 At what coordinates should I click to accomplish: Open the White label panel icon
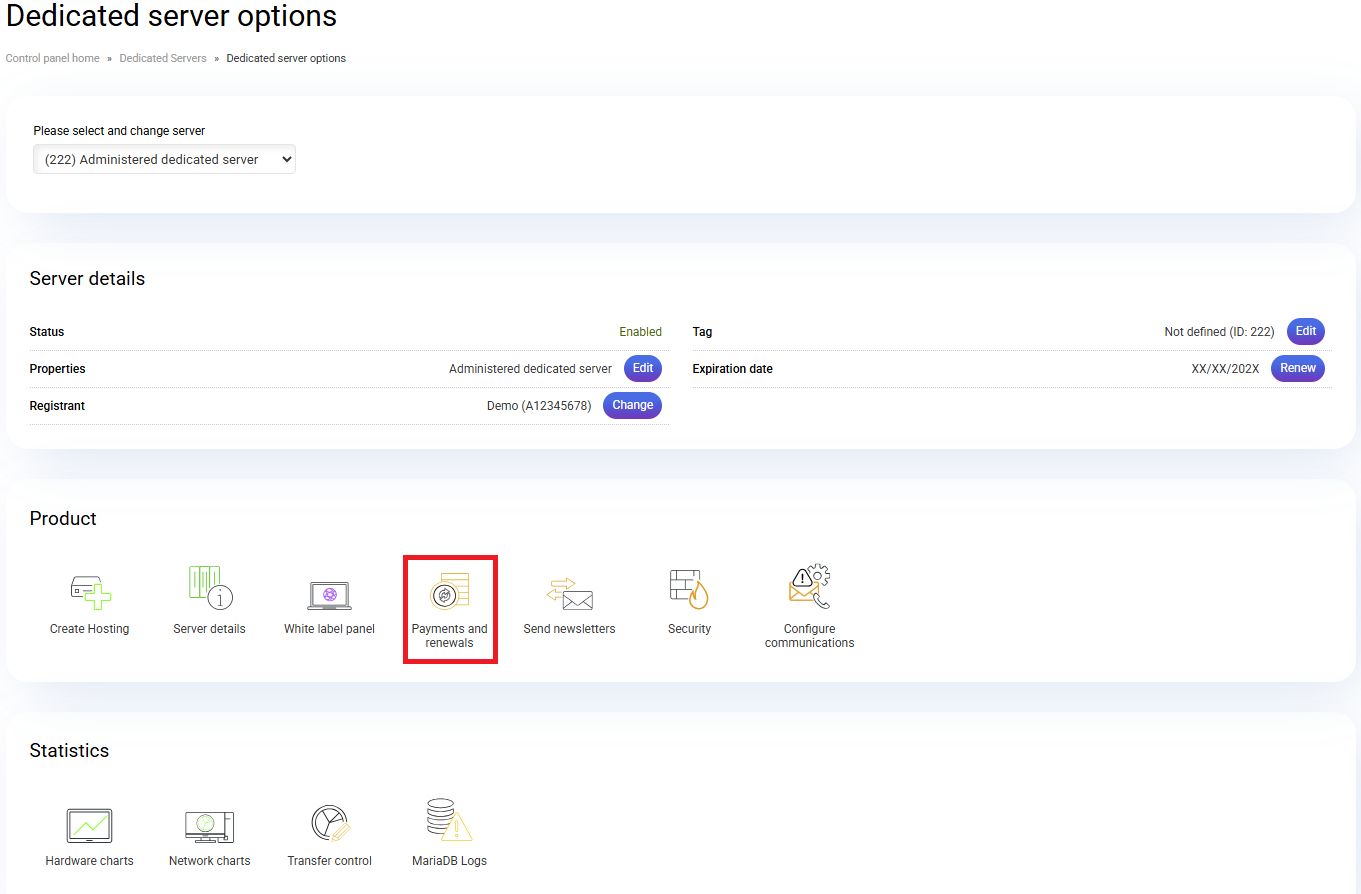click(x=329, y=595)
